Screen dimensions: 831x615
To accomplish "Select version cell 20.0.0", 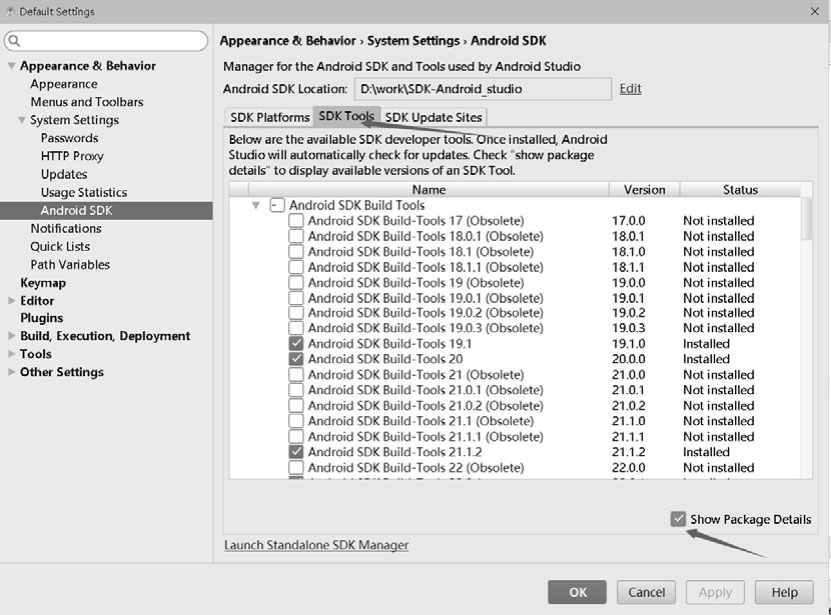I will pos(629,359).
